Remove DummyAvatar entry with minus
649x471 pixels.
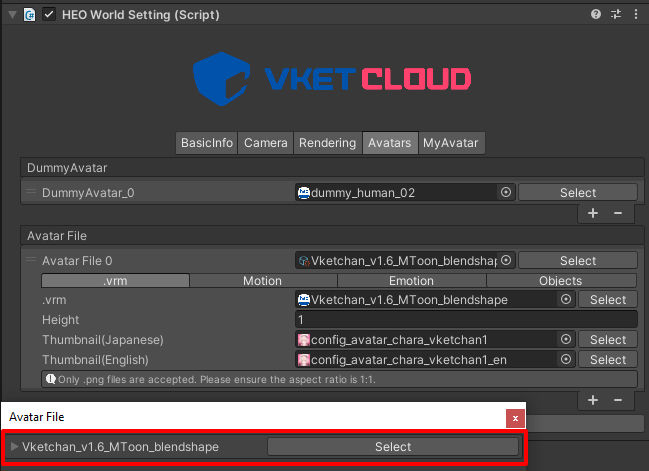[x=618, y=213]
